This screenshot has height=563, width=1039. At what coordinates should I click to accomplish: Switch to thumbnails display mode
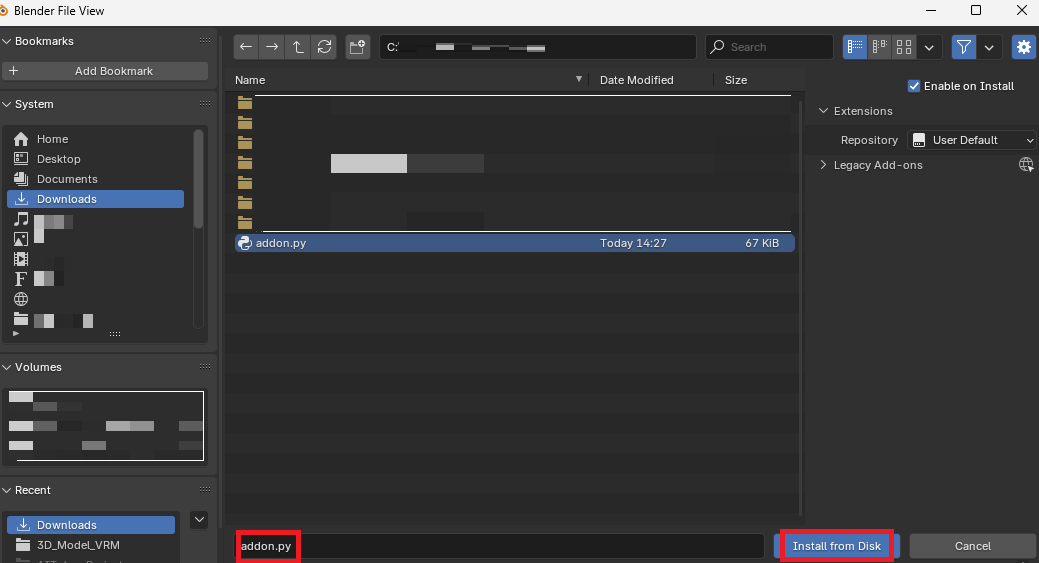904,47
